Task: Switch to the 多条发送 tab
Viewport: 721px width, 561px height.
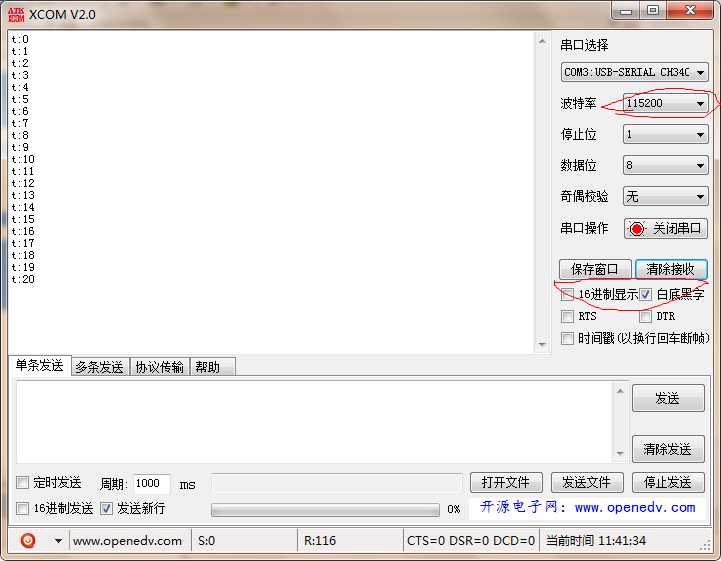Action: click(100, 367)
